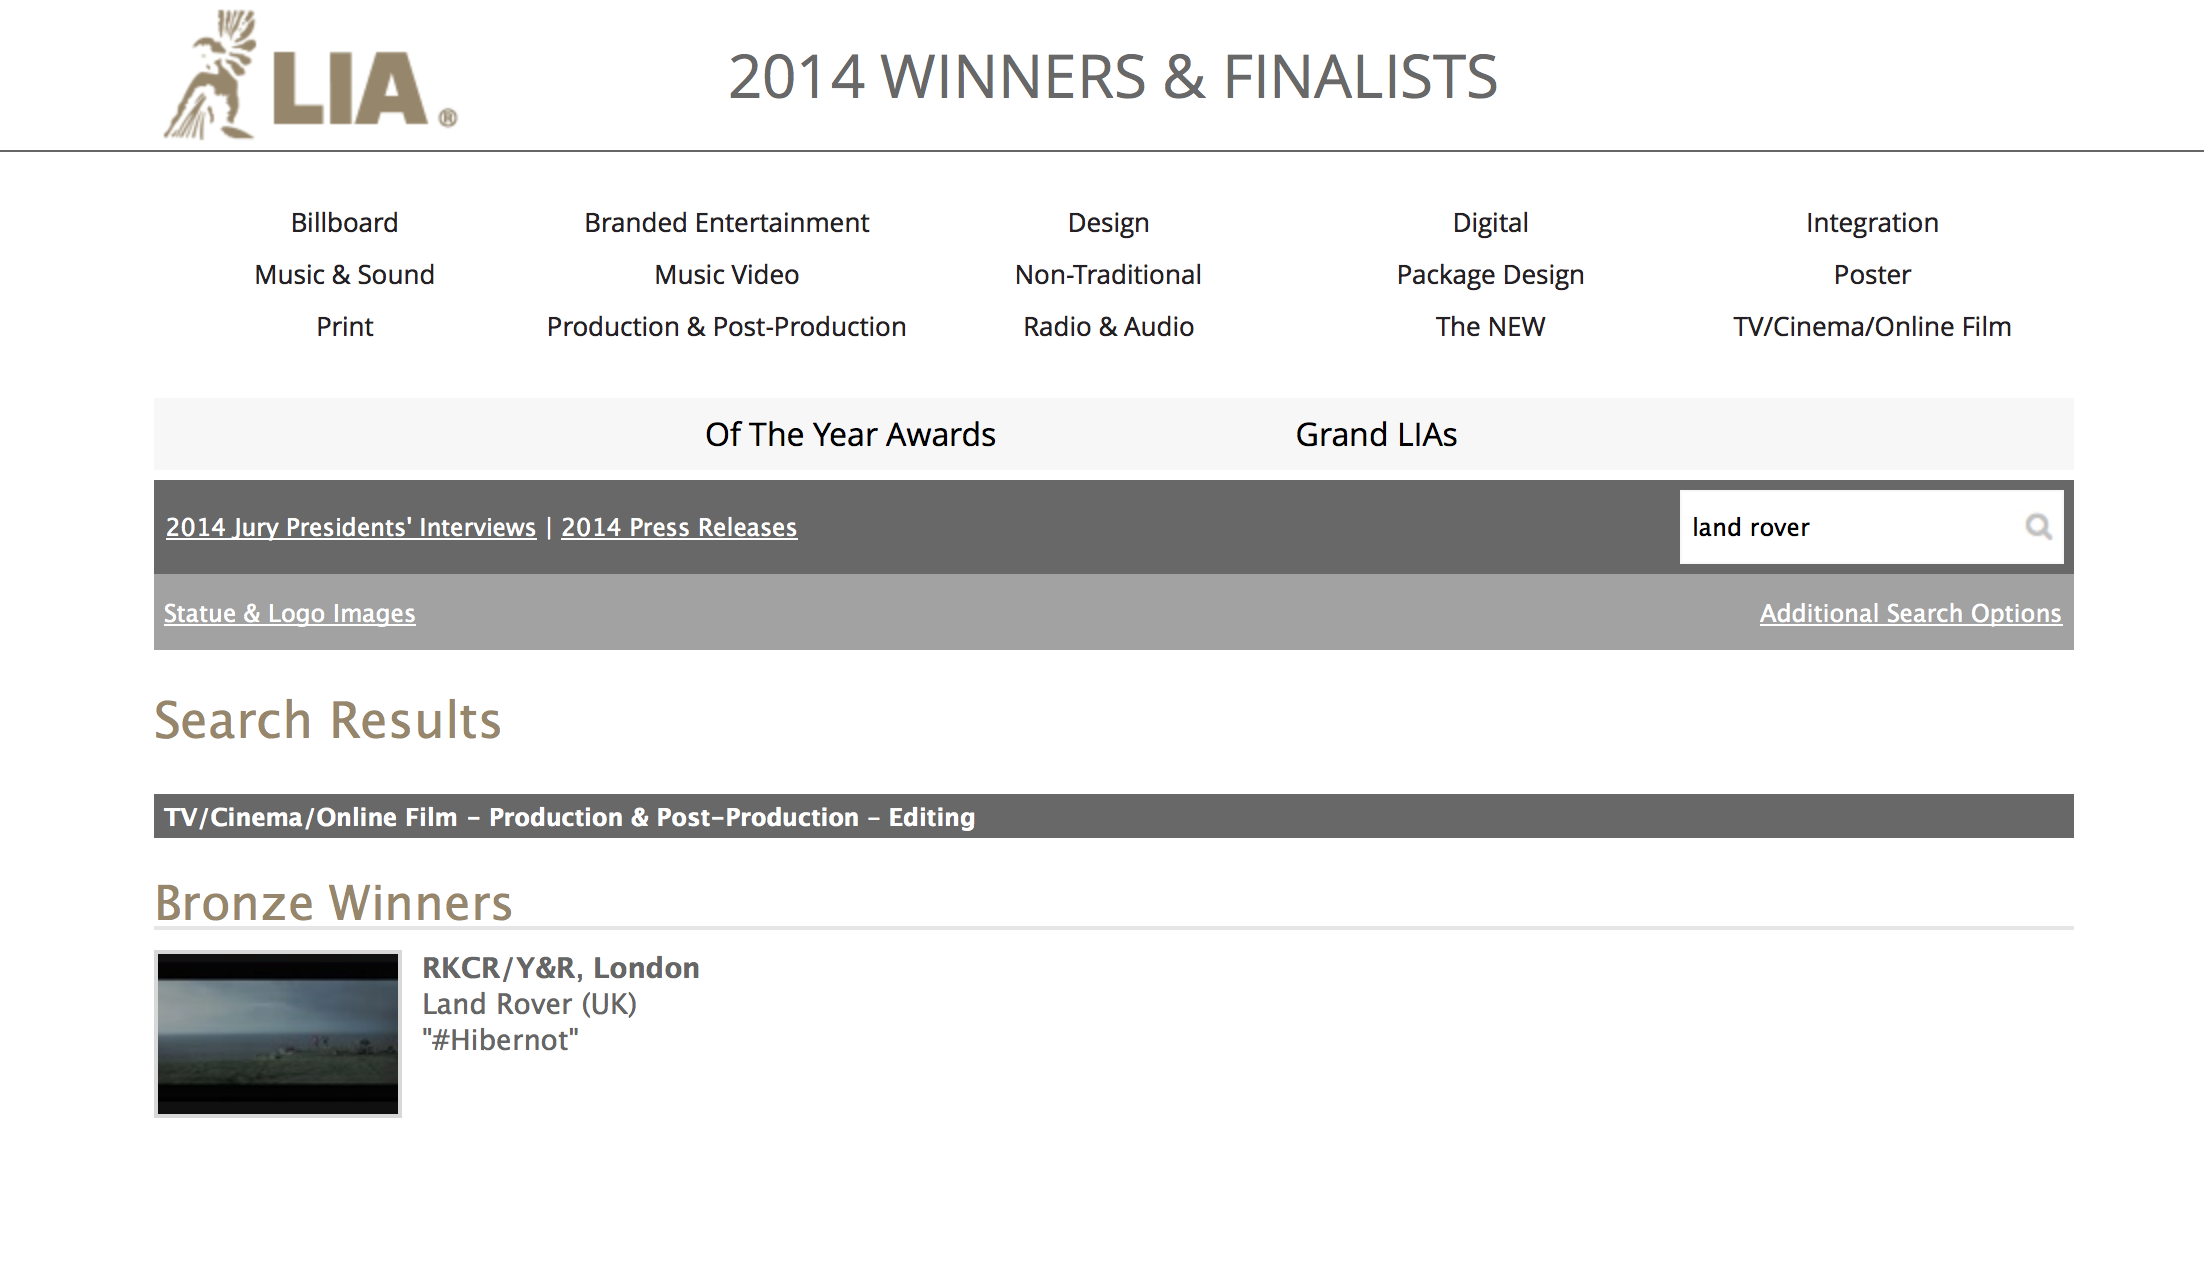Click RKCR/Y&R, London agency name
2204x1272 pixels.
[560, 968]
